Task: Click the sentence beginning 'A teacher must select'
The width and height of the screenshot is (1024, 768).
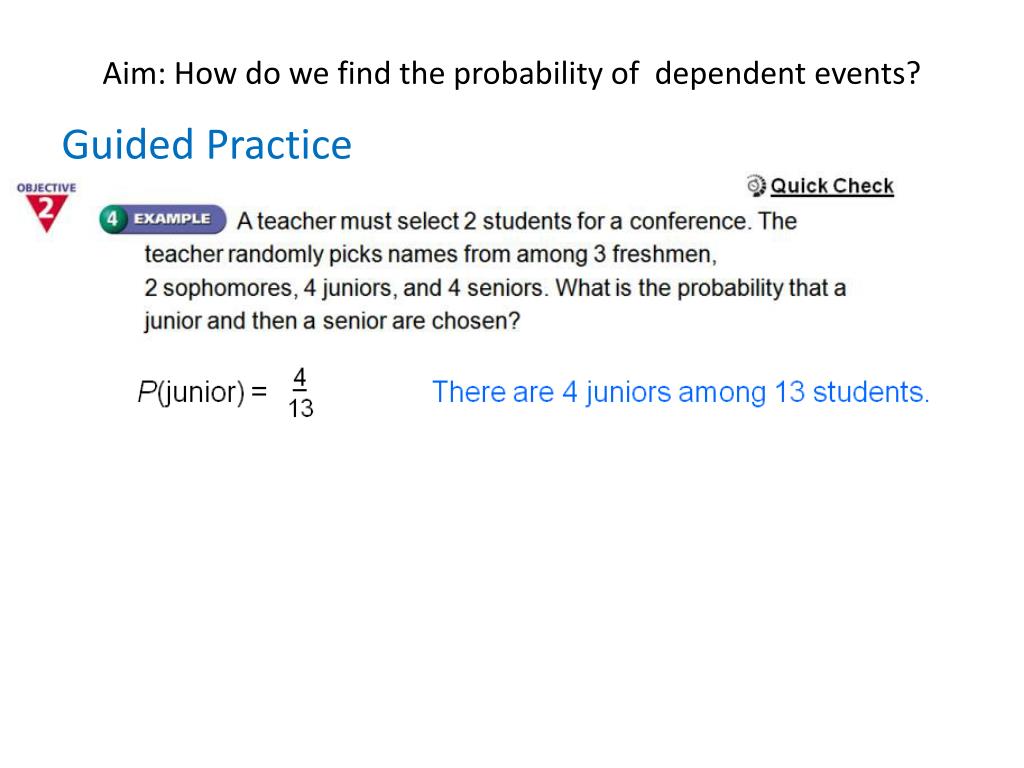Action: [x=517, y=221]
